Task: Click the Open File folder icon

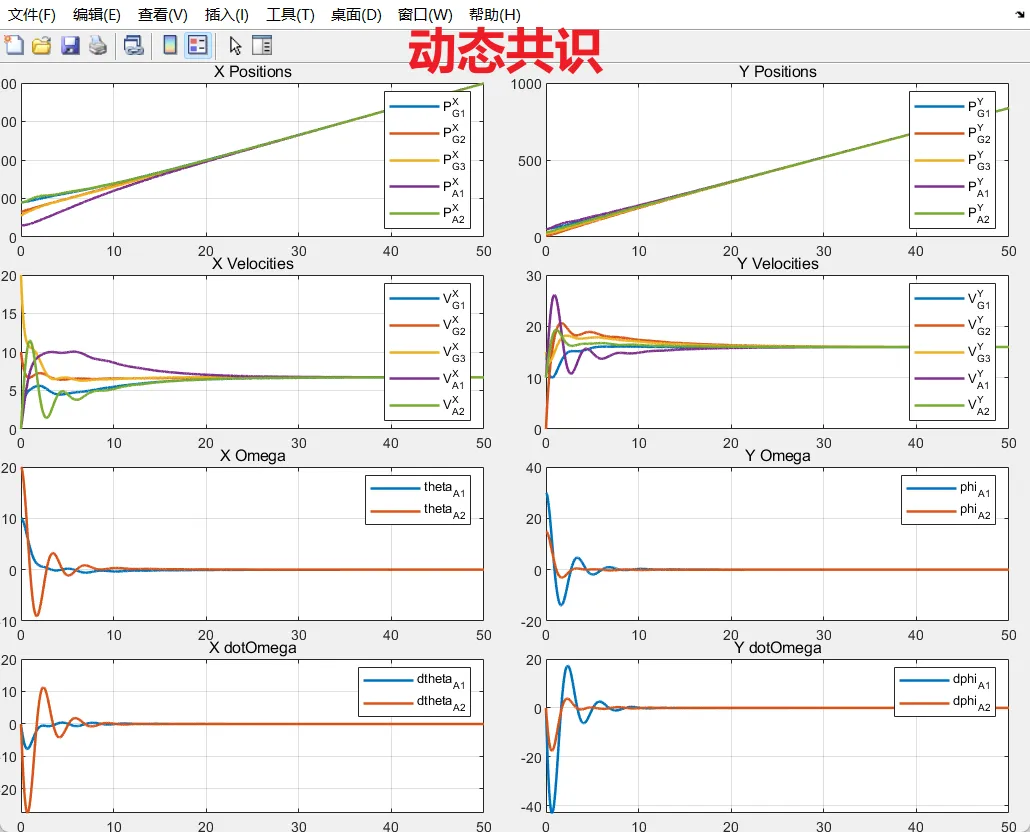Action: click(41, 45)
